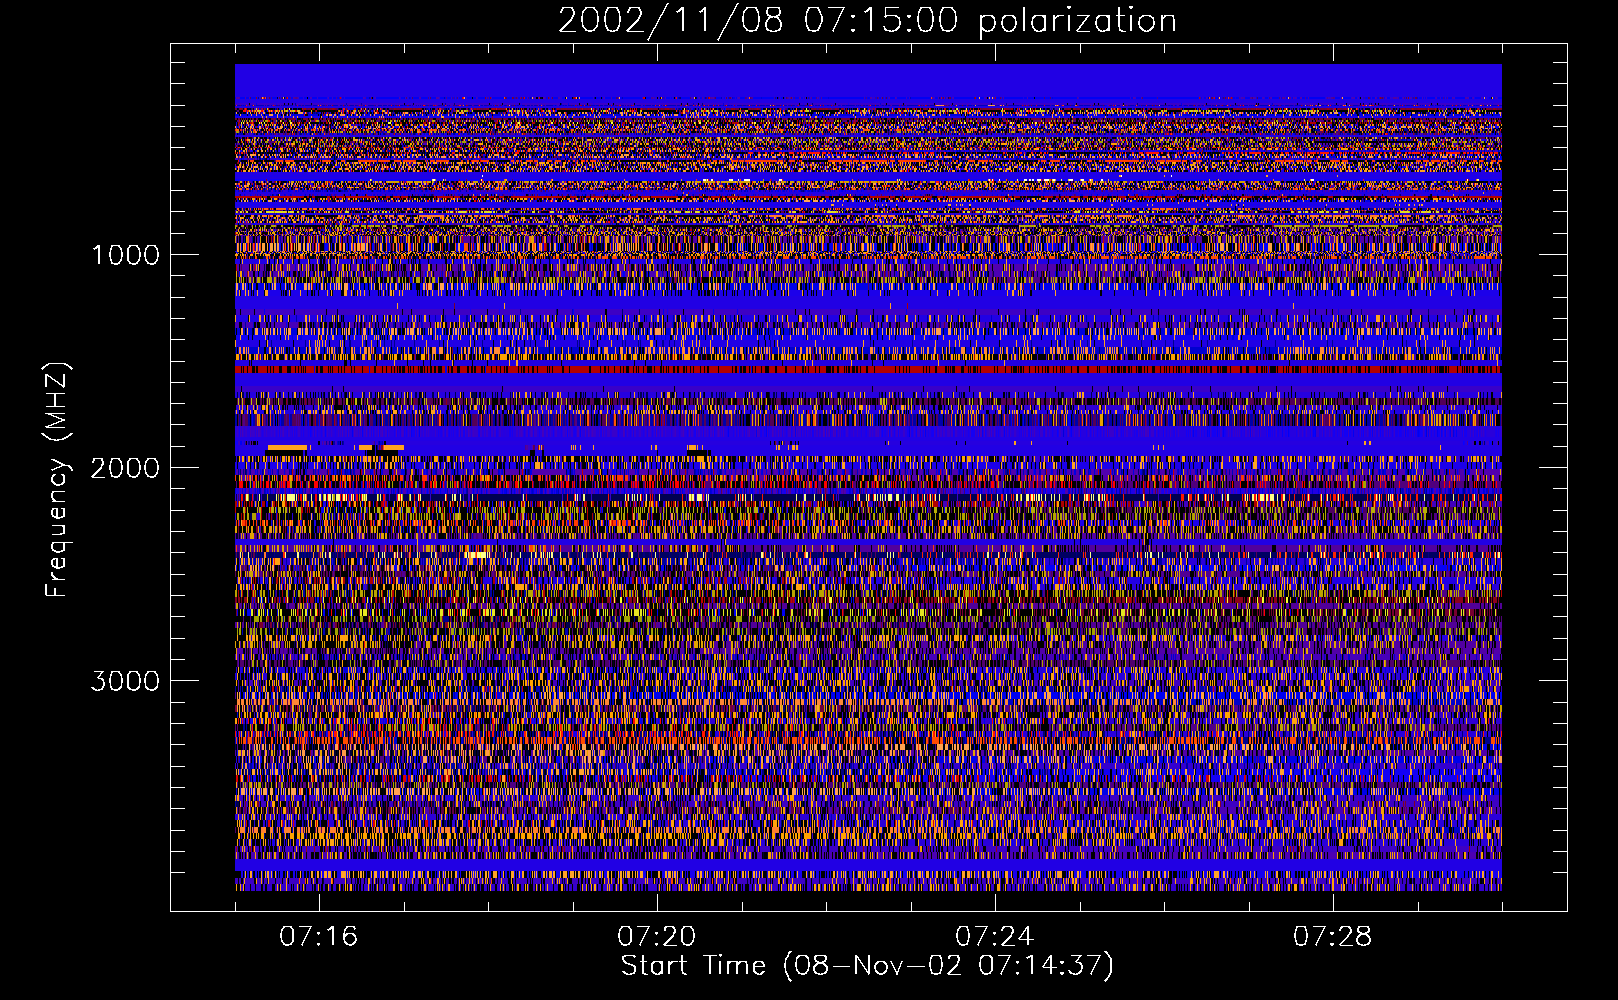Screen dimensions: 1618x1000
Task: Click the 1000 frequency tick label
Action: 125,255
